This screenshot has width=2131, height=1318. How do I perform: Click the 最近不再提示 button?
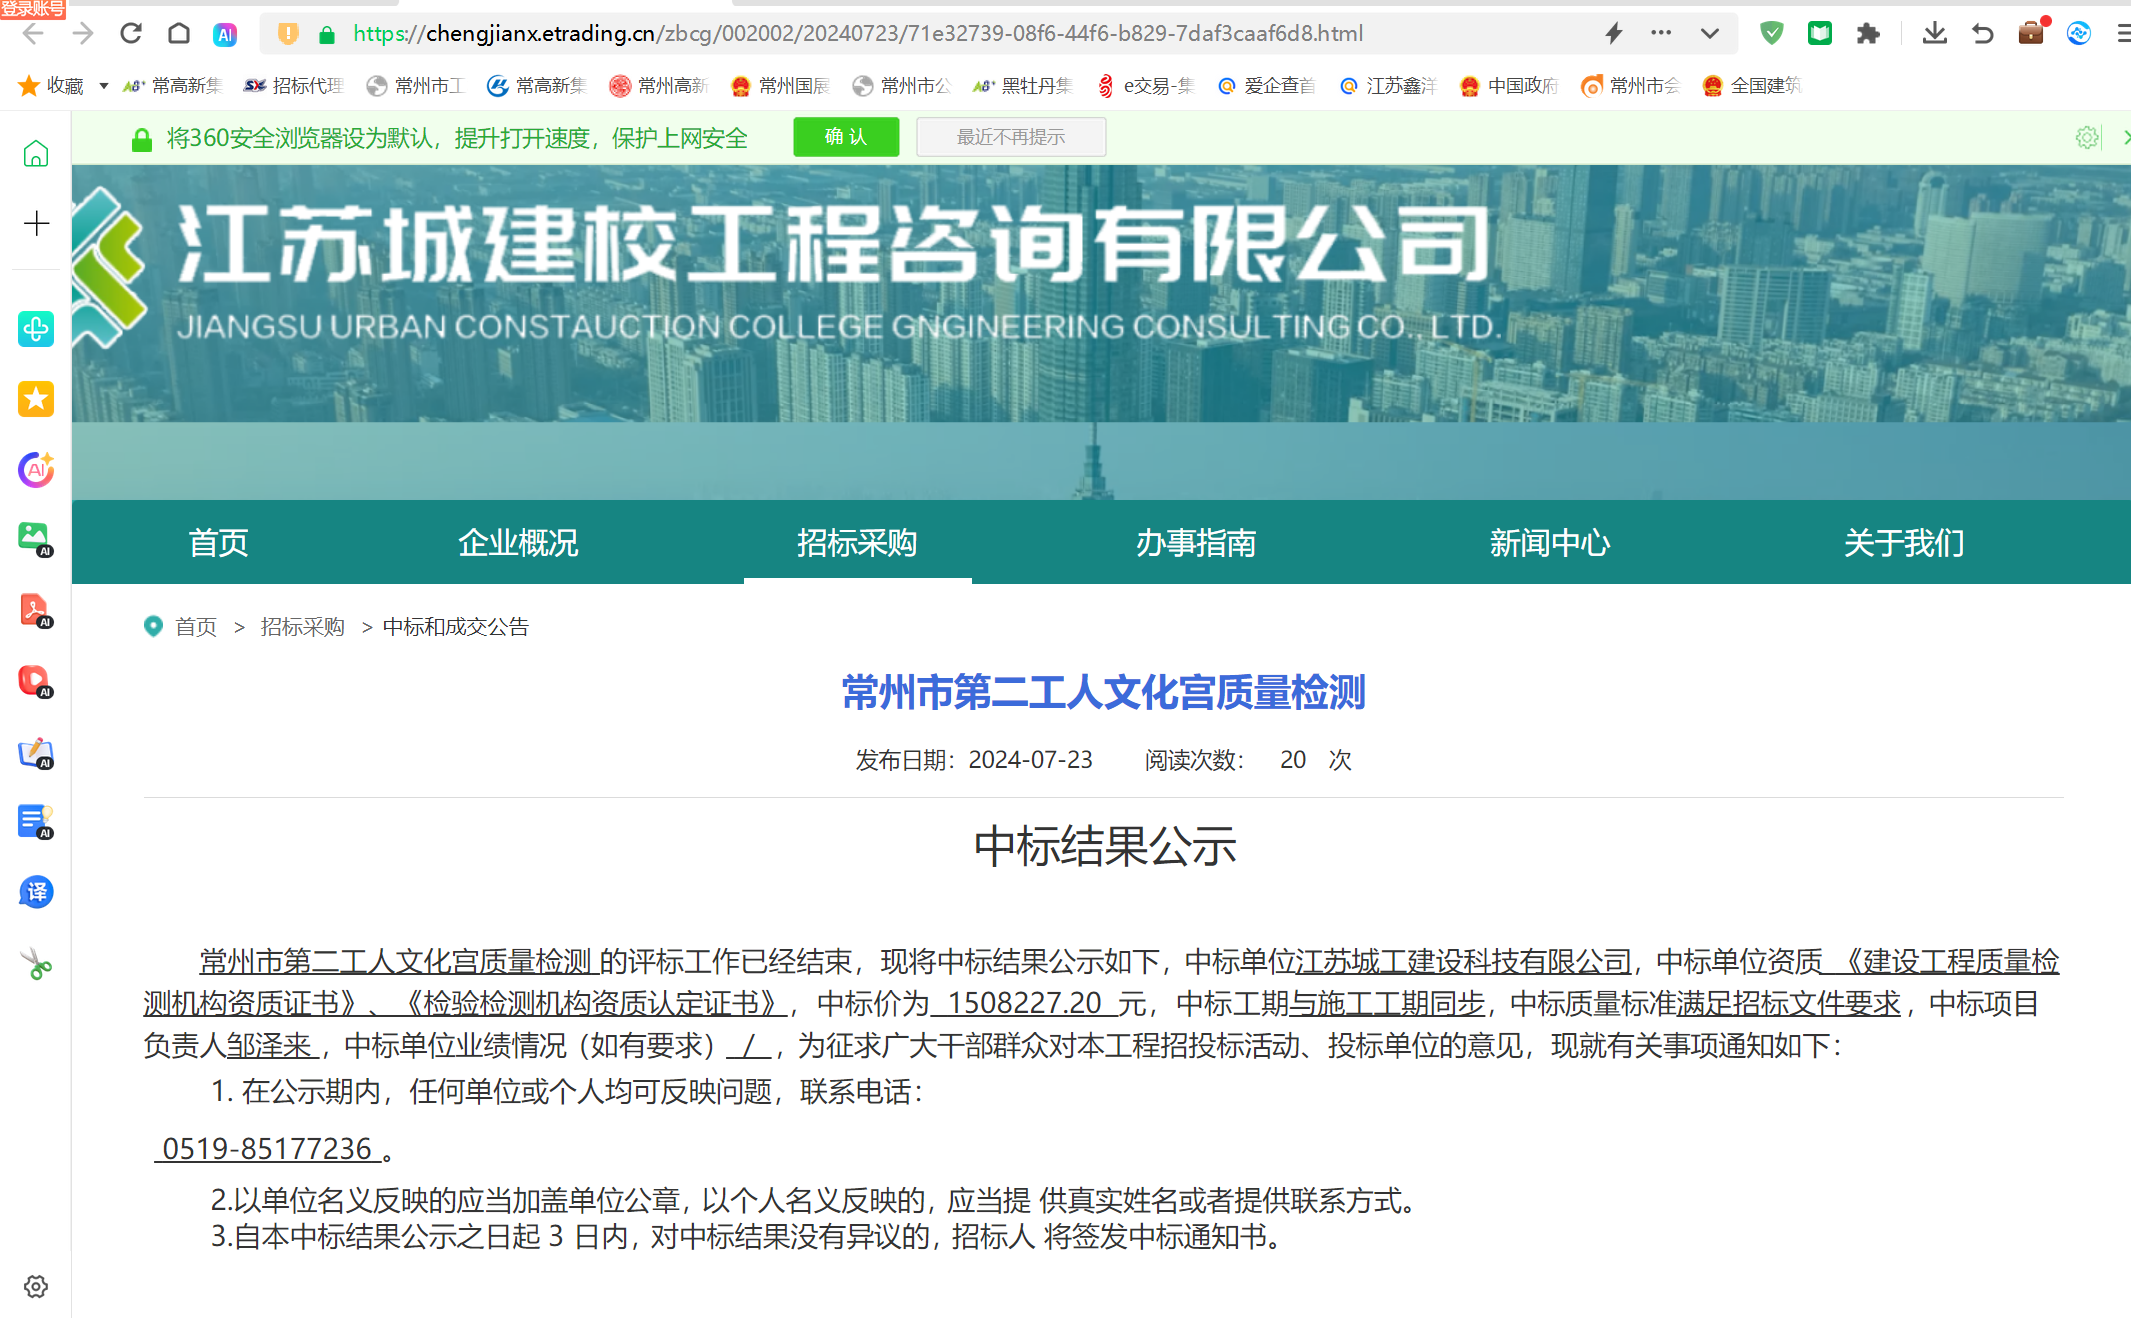pyautogui.click(x=1010, y=137)
